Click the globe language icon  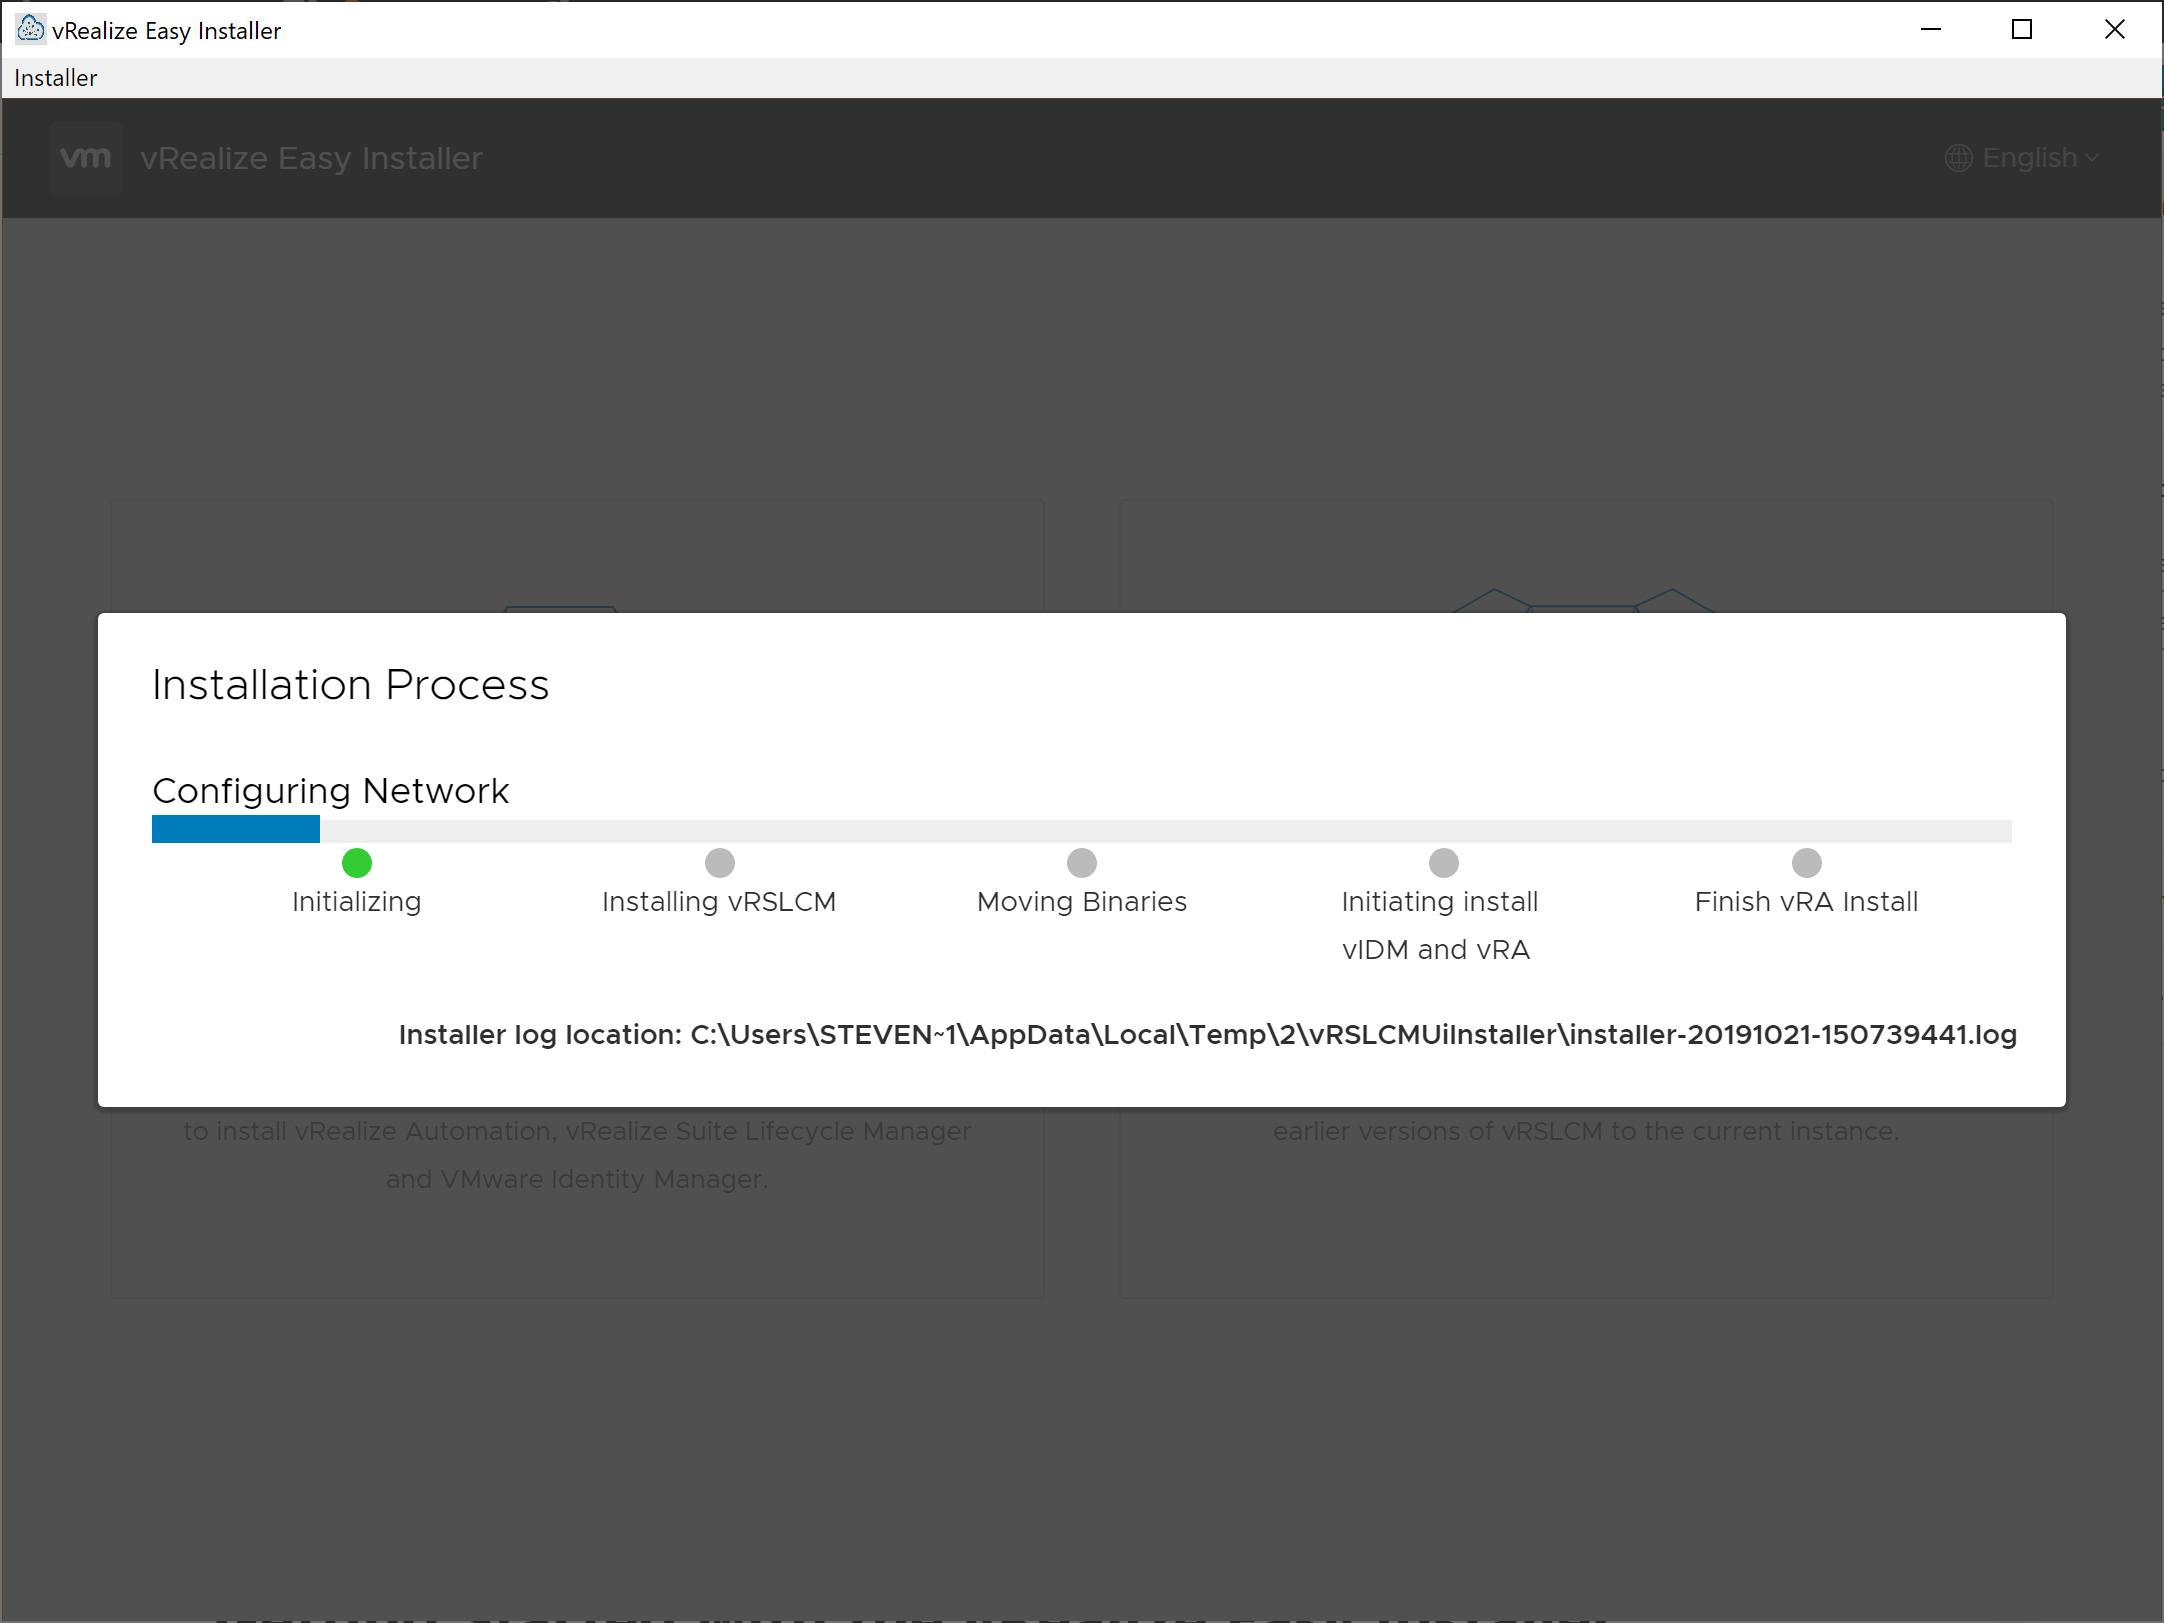point(1958,158)
